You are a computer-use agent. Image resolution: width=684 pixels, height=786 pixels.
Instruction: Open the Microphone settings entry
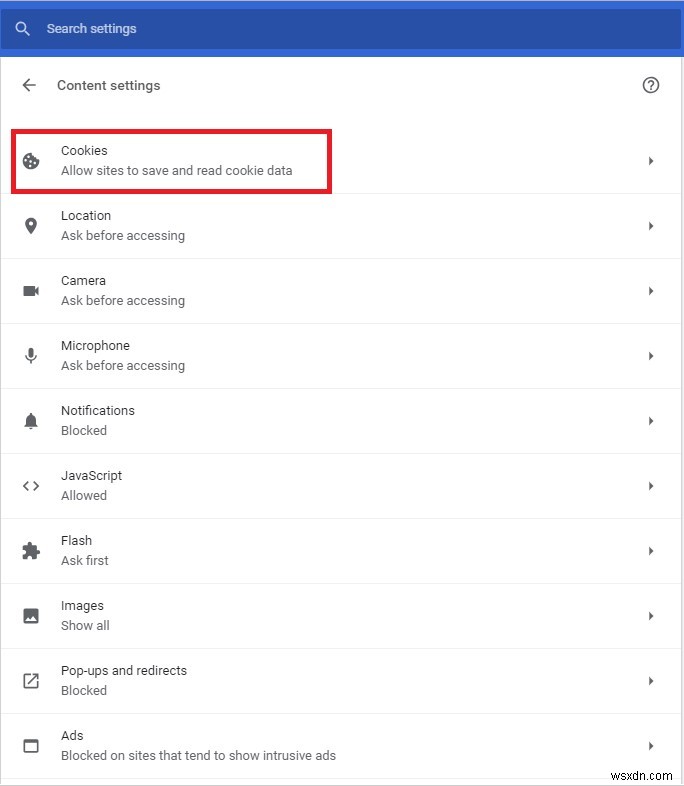click(x=341, y=356)
